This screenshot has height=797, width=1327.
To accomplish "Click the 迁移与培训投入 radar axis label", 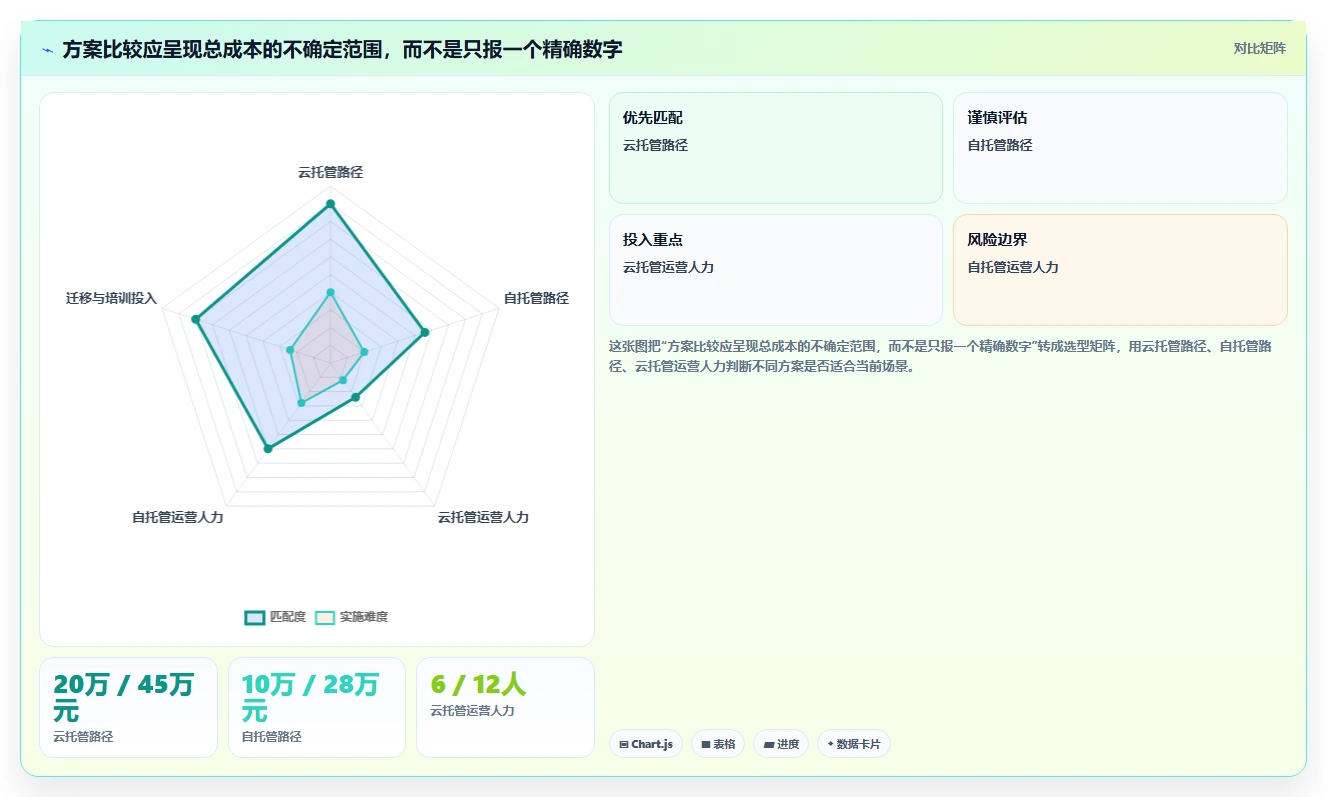I will point(112,298).
